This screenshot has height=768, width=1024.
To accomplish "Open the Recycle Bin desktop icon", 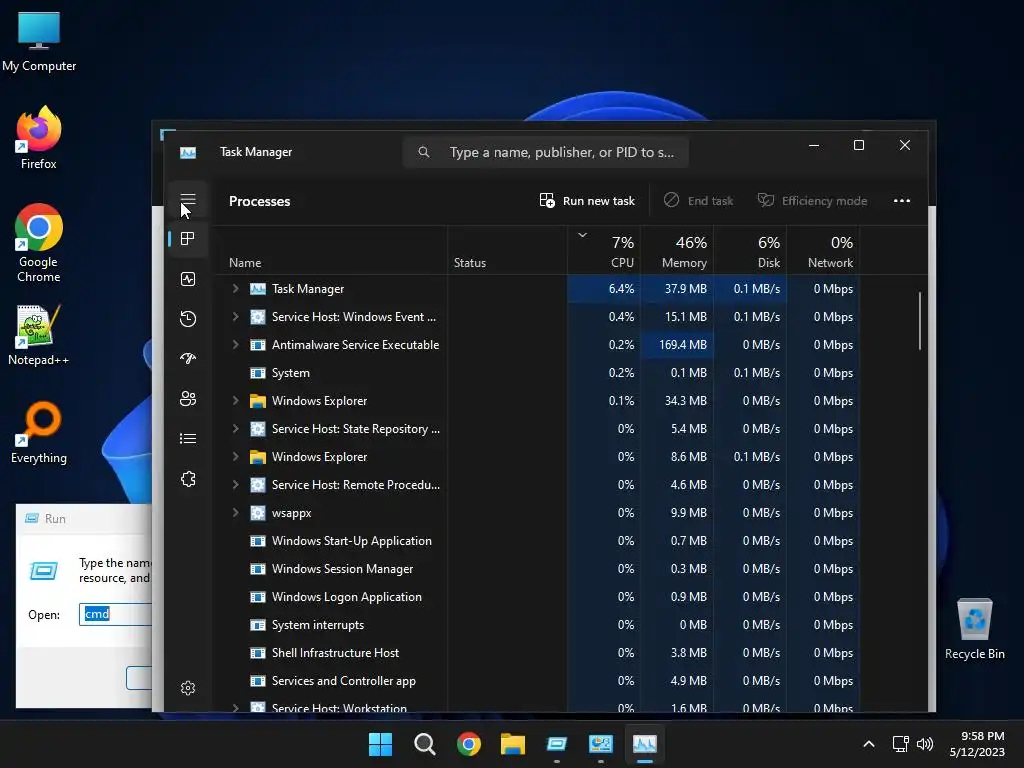I will coord(974,628).
